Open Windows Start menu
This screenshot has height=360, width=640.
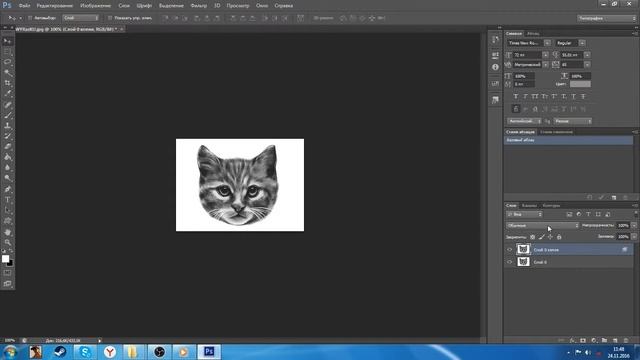click(x=10, y=352)
